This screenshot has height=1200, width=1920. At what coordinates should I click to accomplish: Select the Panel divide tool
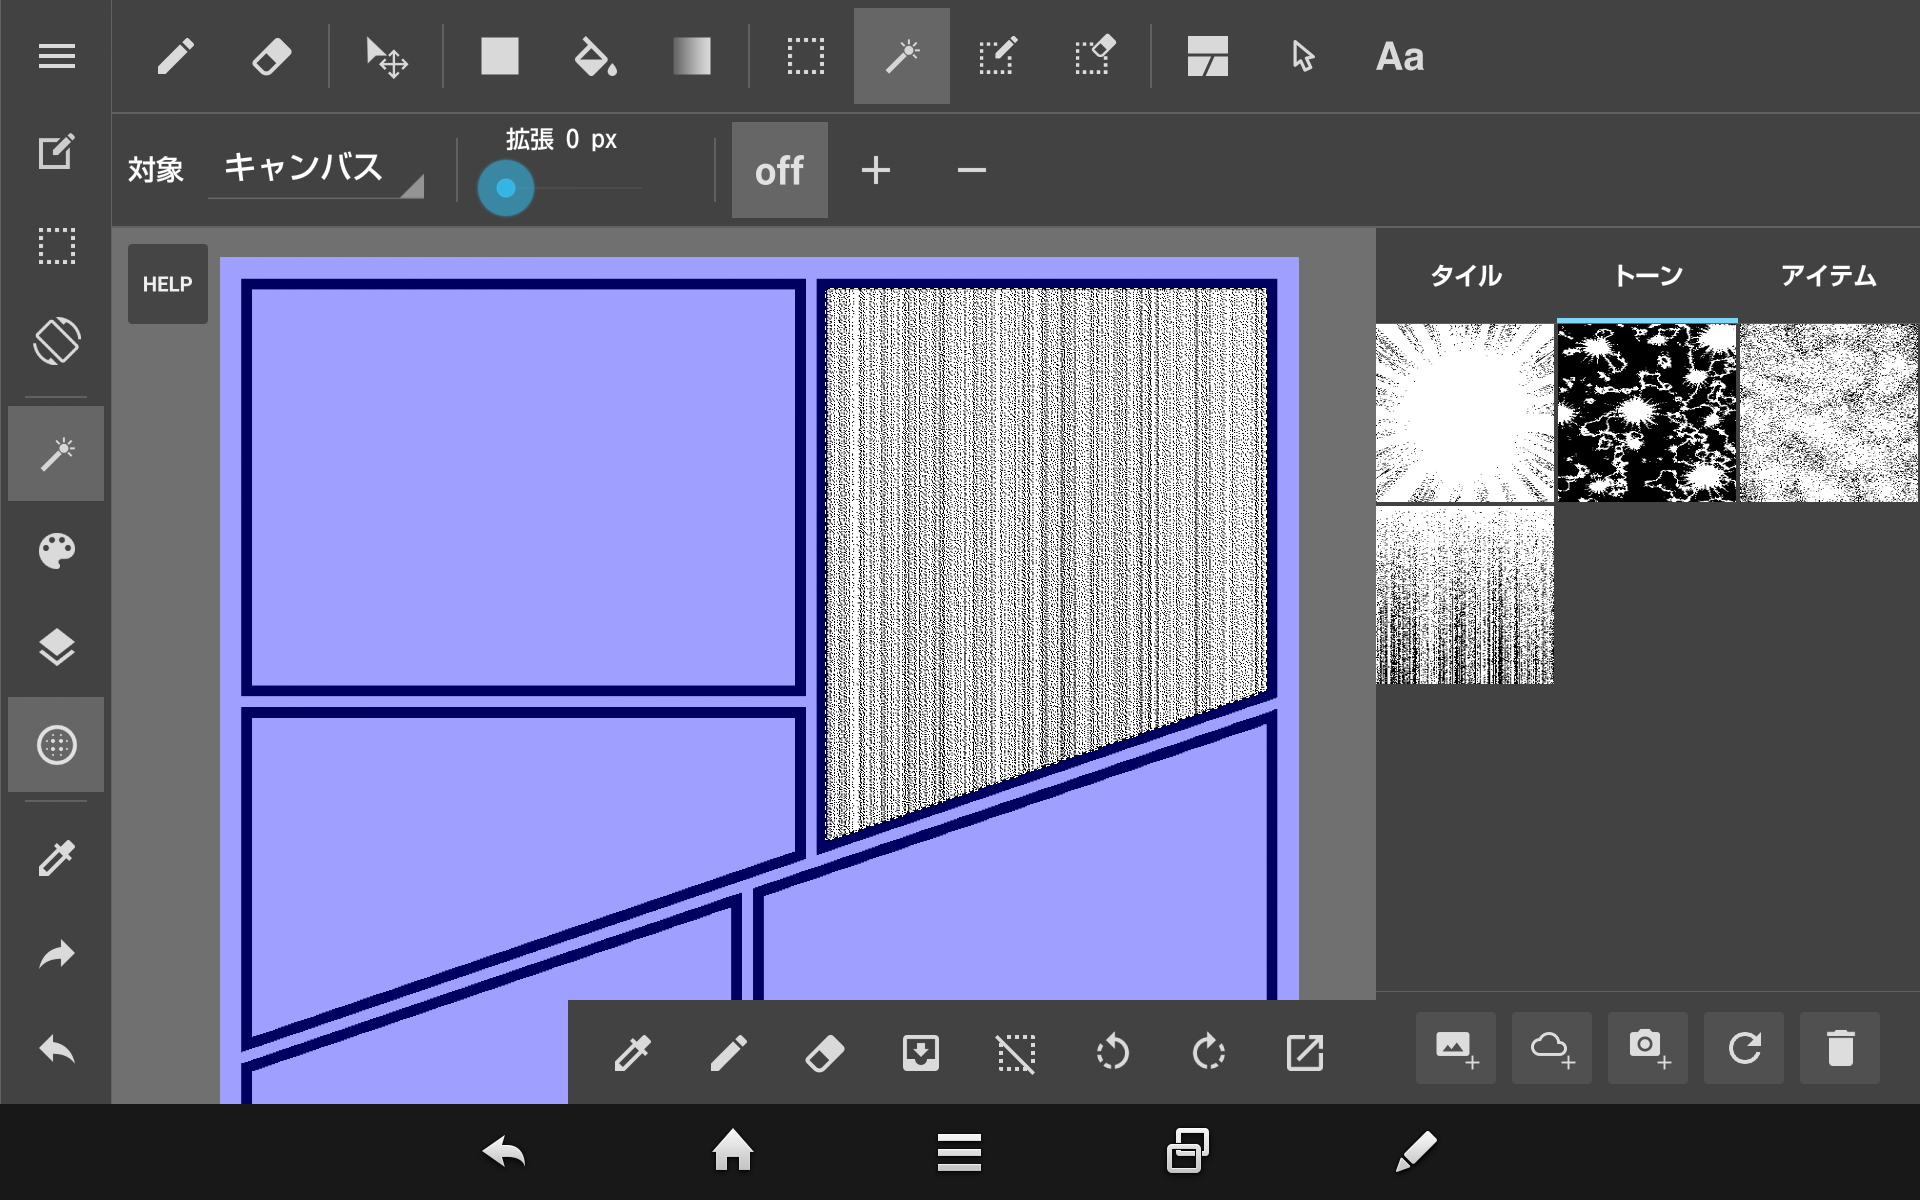pyautogui.click(x=1207, y=57)
